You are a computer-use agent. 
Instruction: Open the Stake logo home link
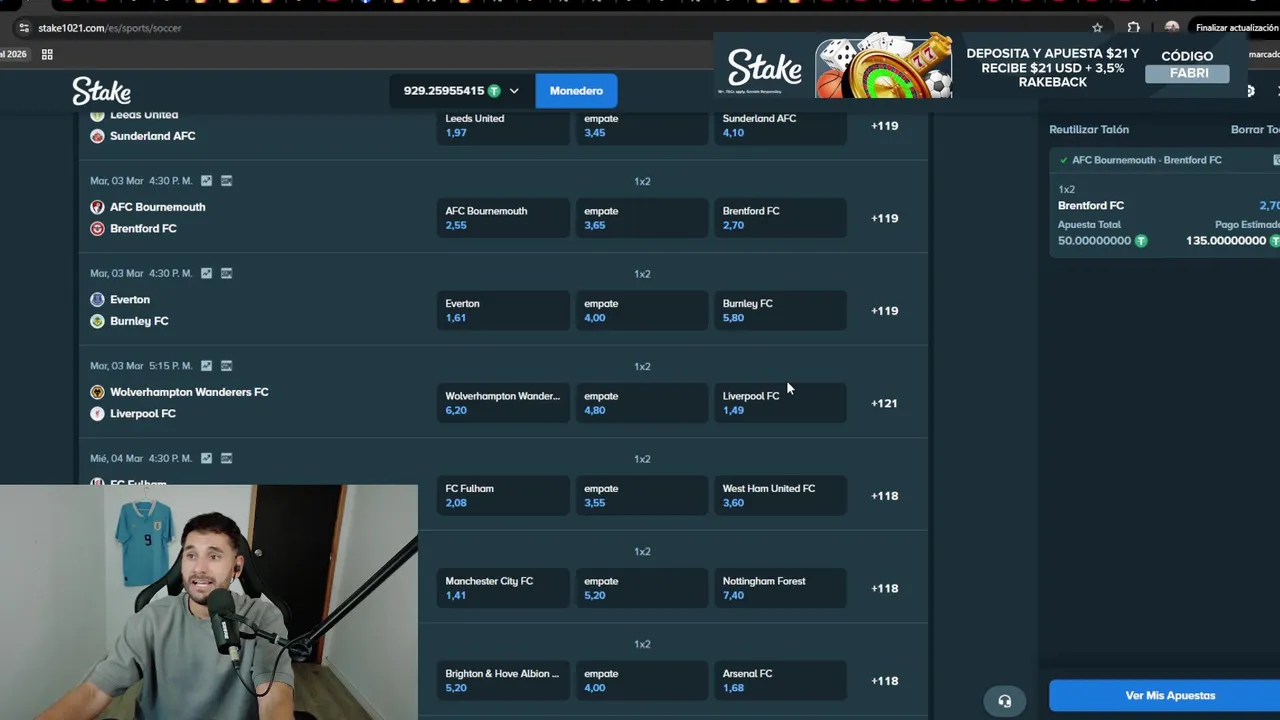[101, 91]
